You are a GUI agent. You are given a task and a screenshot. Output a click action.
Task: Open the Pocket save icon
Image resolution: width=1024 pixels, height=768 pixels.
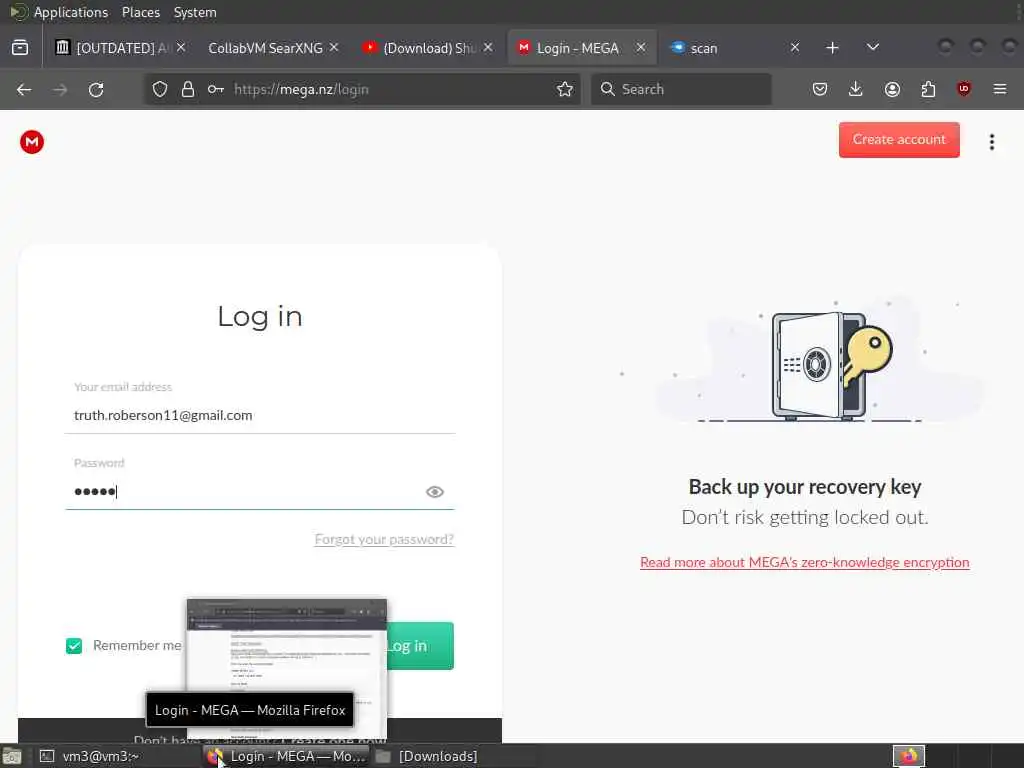[820, 89]
